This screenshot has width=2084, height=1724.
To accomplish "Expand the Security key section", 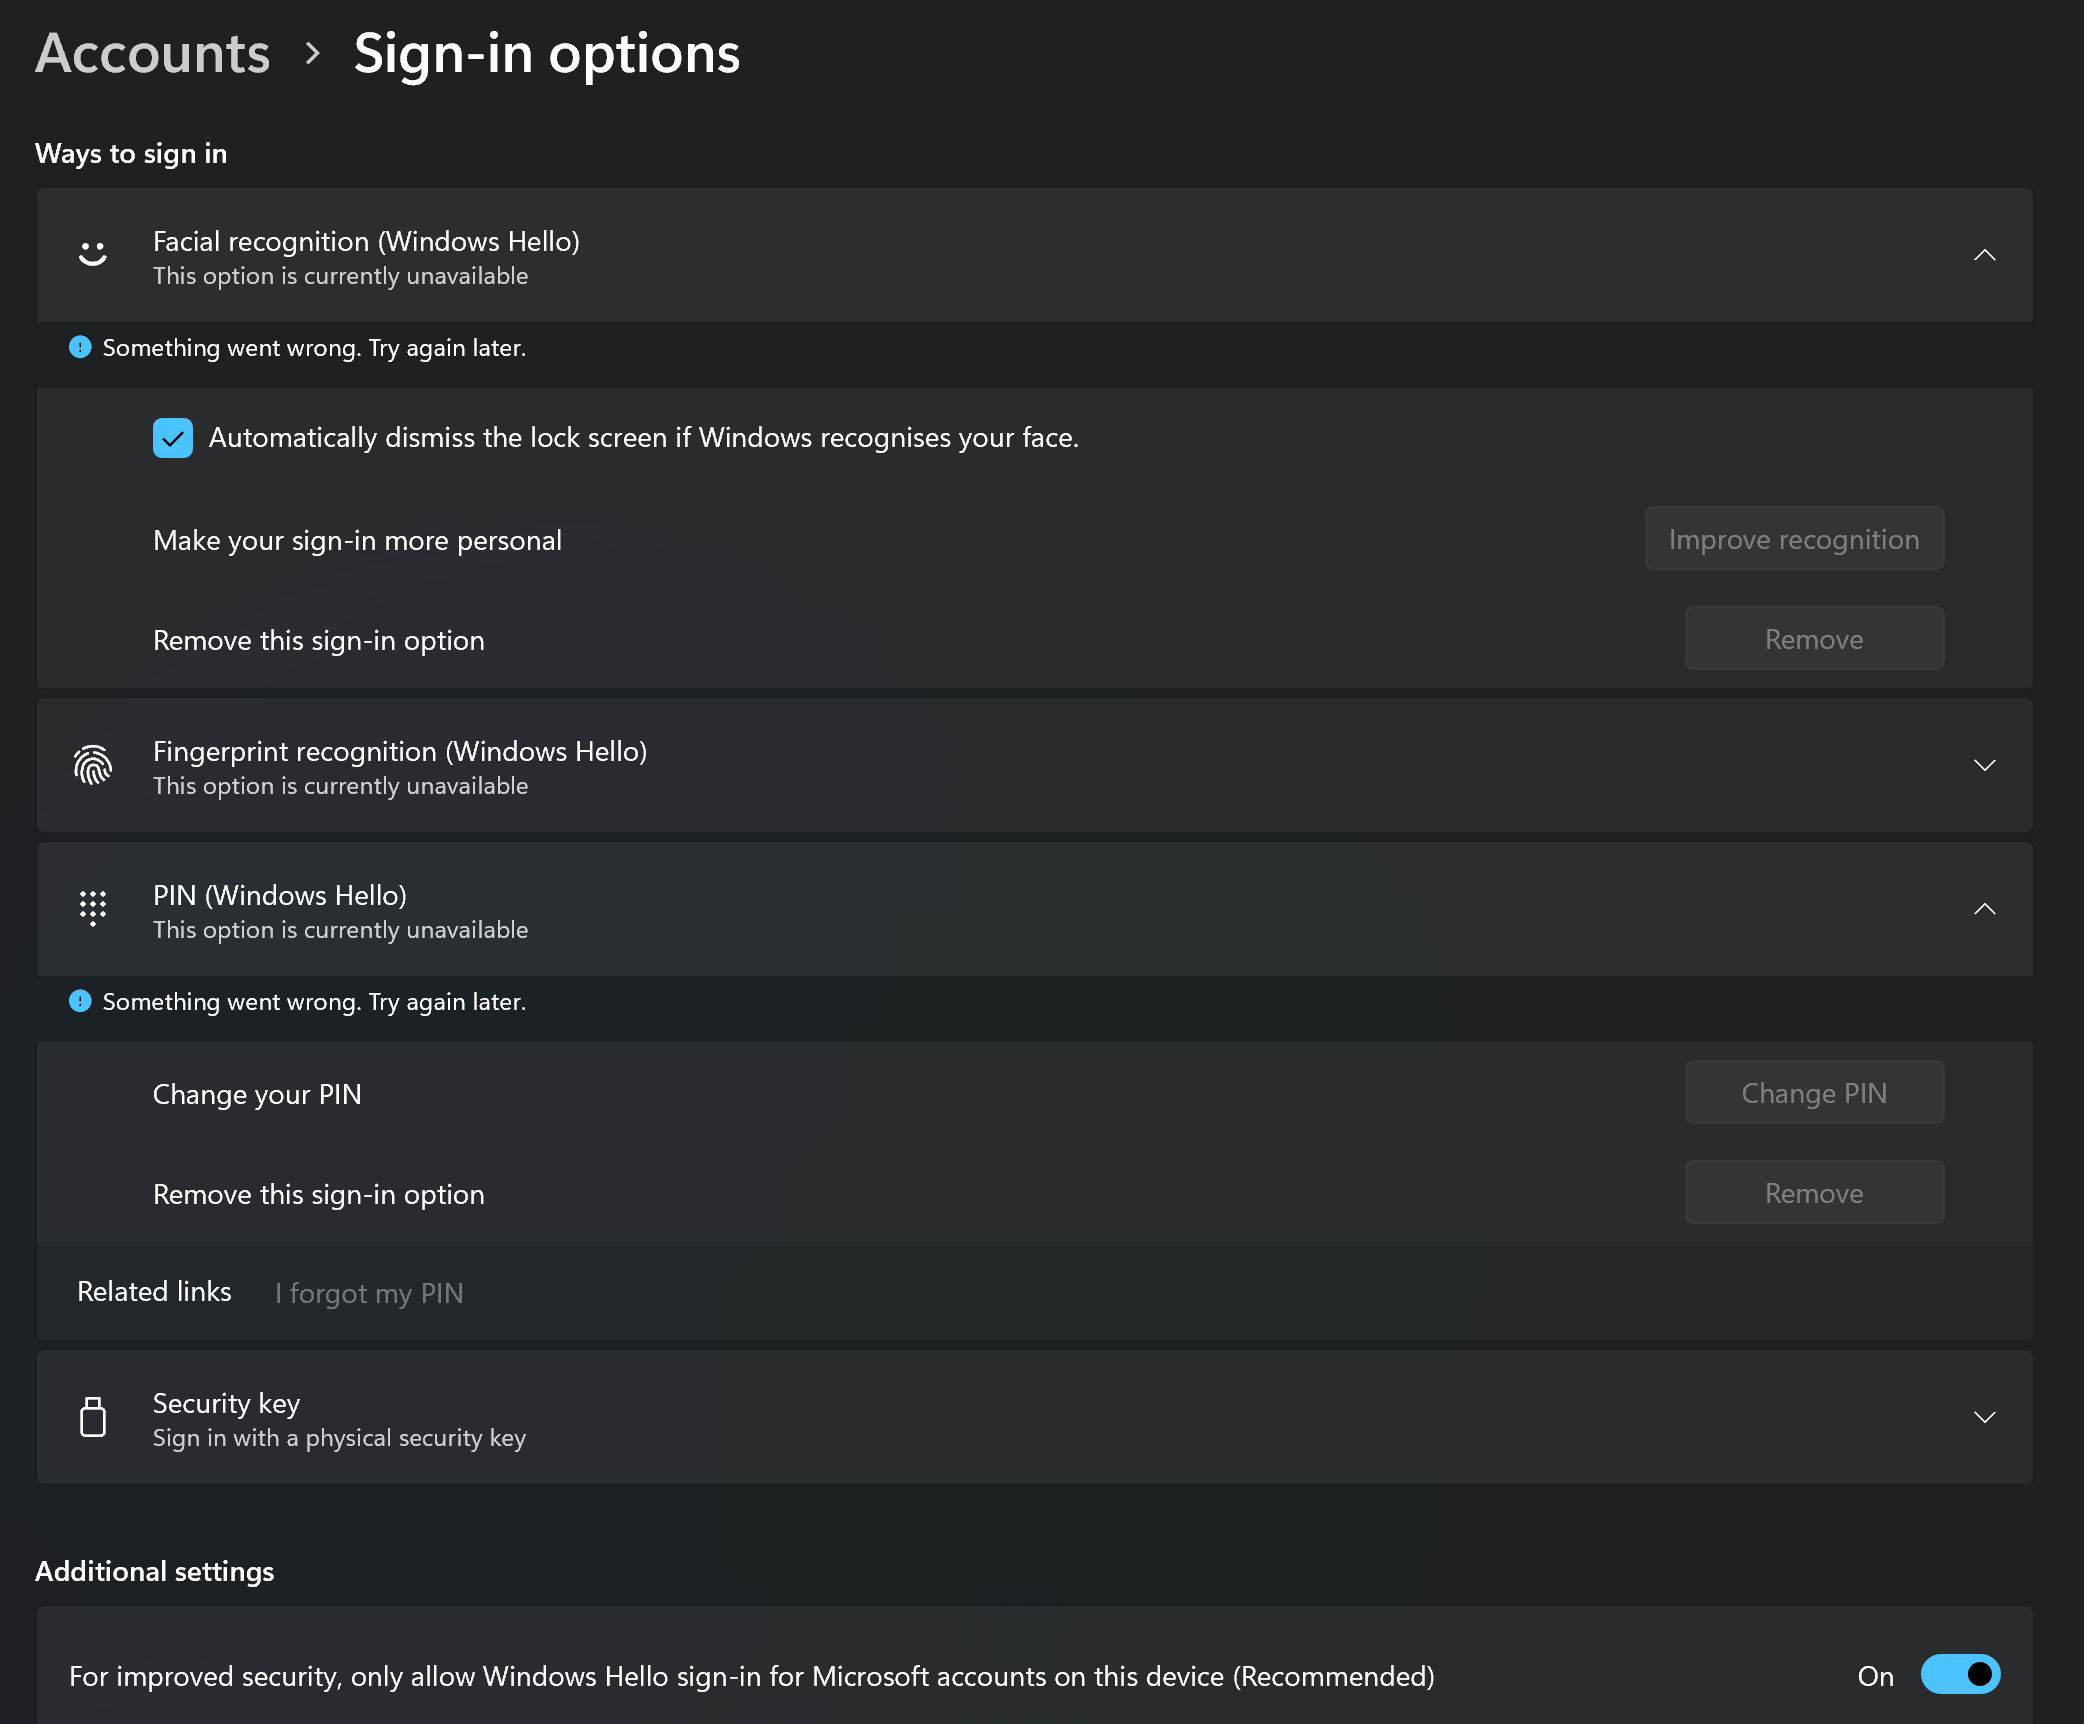I will [1985, 1417].
